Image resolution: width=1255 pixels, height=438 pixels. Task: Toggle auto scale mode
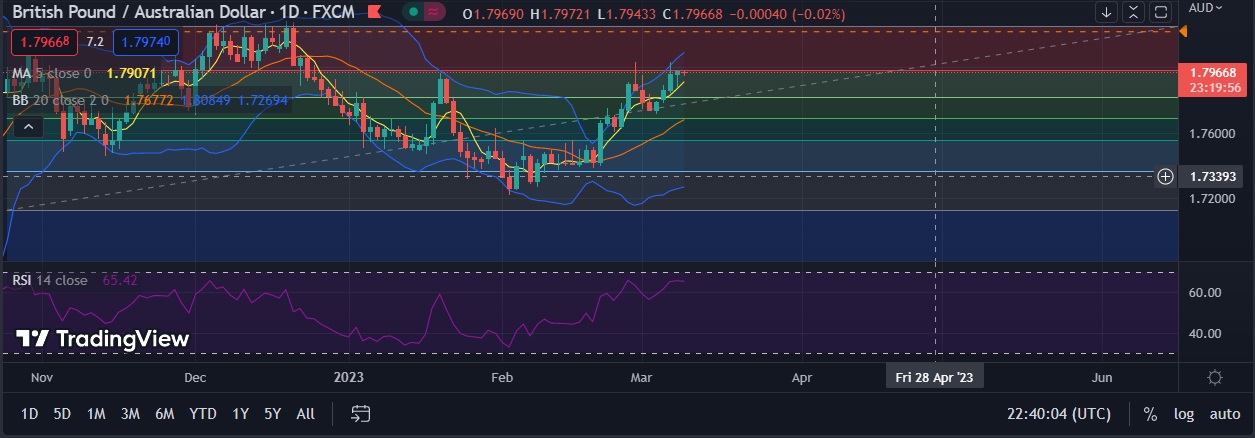pyautogui.click(x=1224, y=414)
